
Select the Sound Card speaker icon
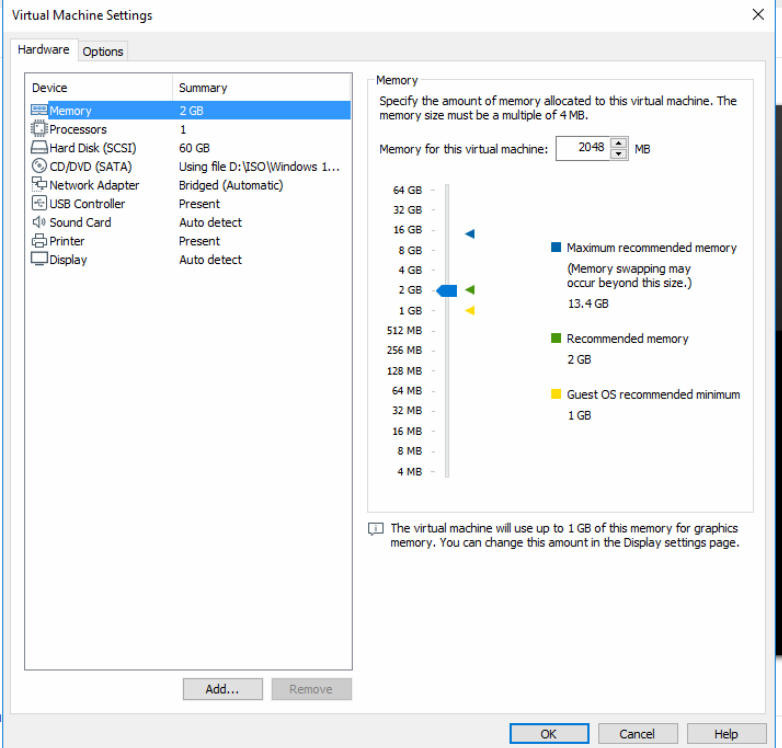click(x=39, y=222)
